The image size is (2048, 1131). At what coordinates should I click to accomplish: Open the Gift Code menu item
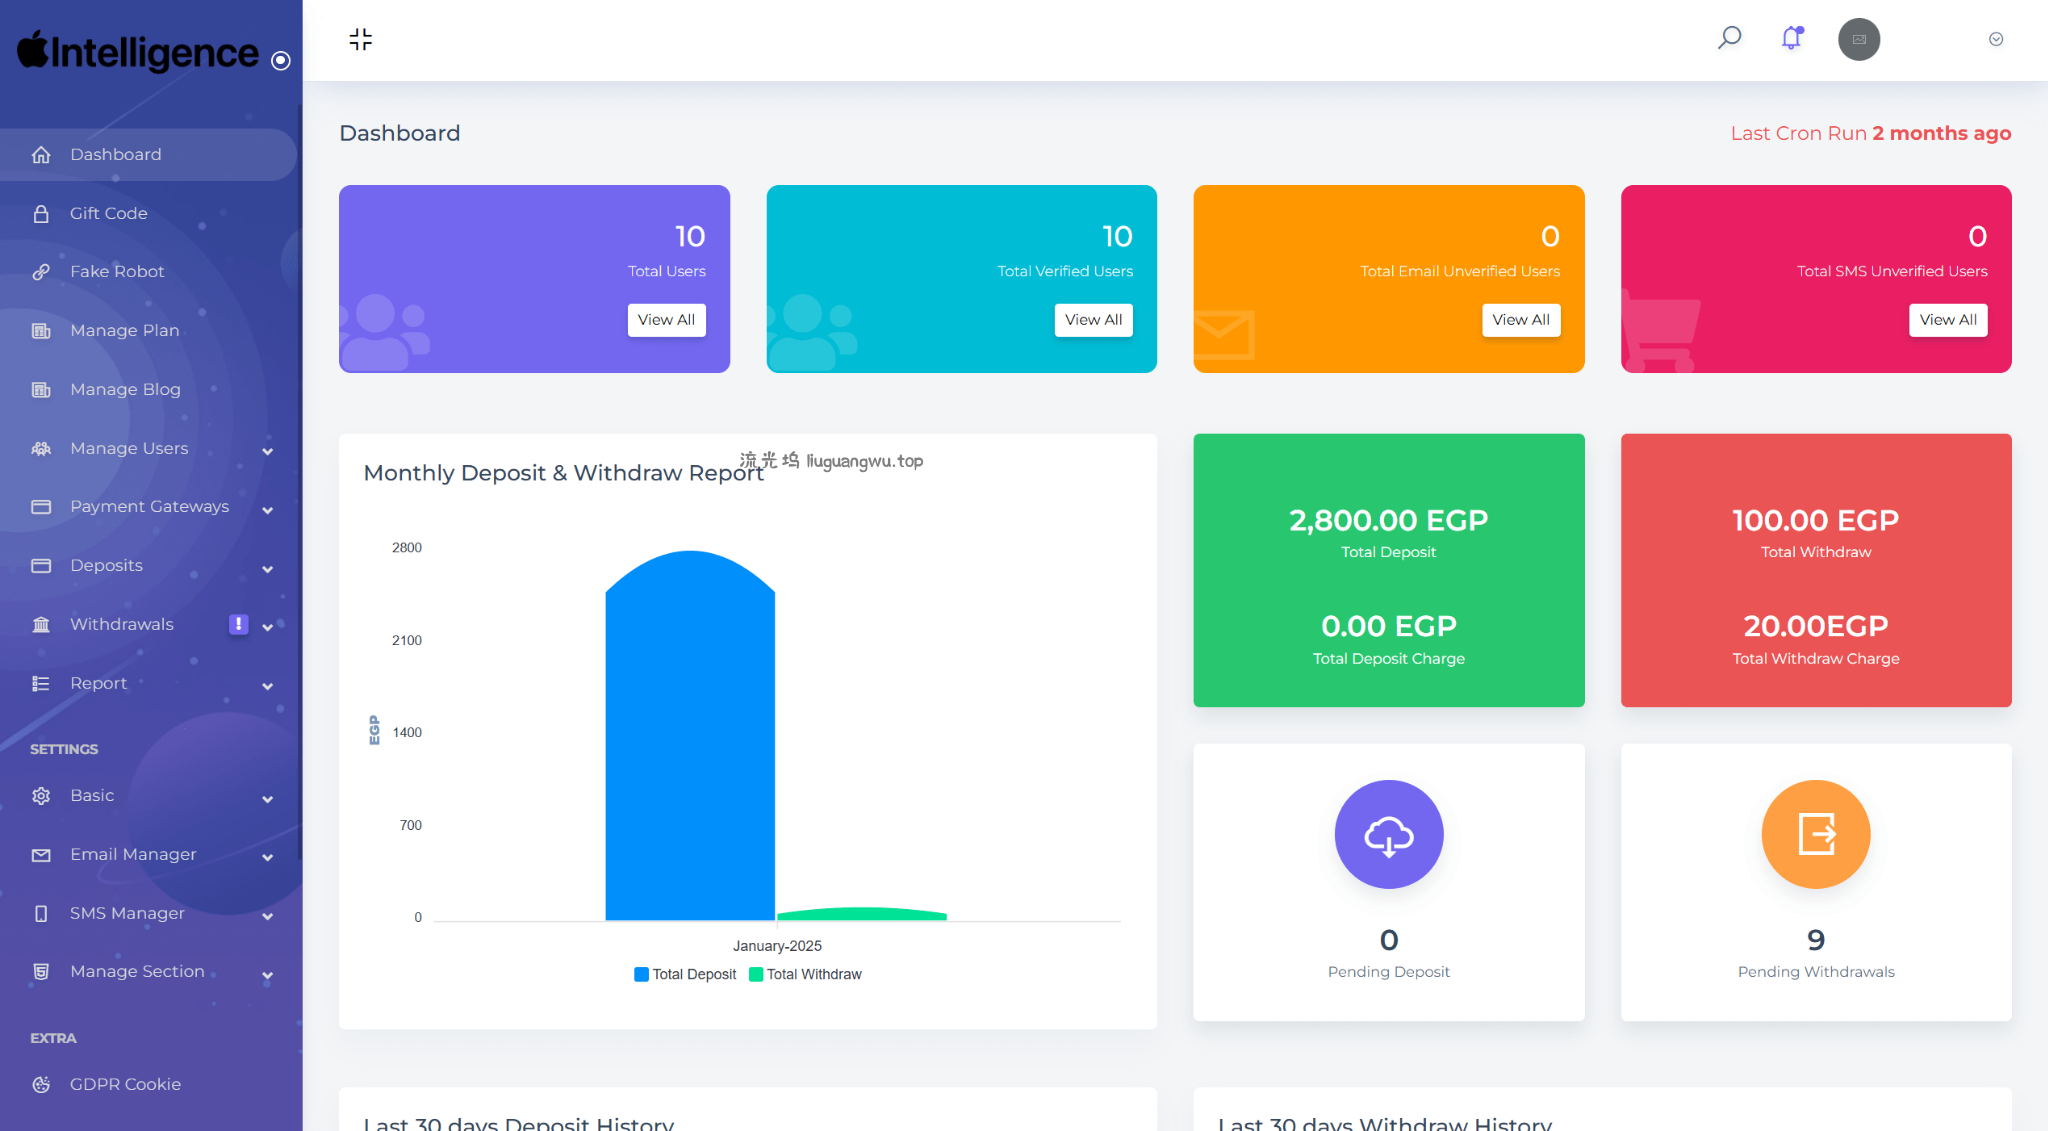108,213
